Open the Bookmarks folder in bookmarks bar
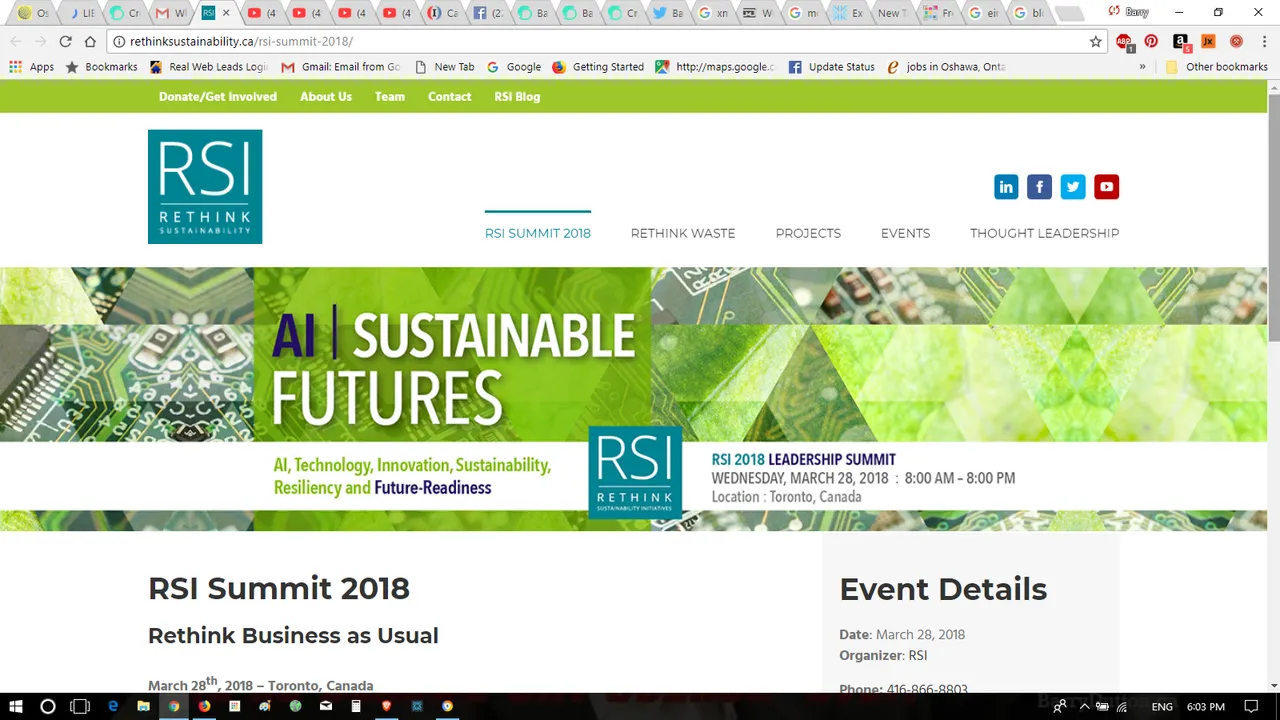This screenshot has width=1280, height=720. click(x=101, y=67)
